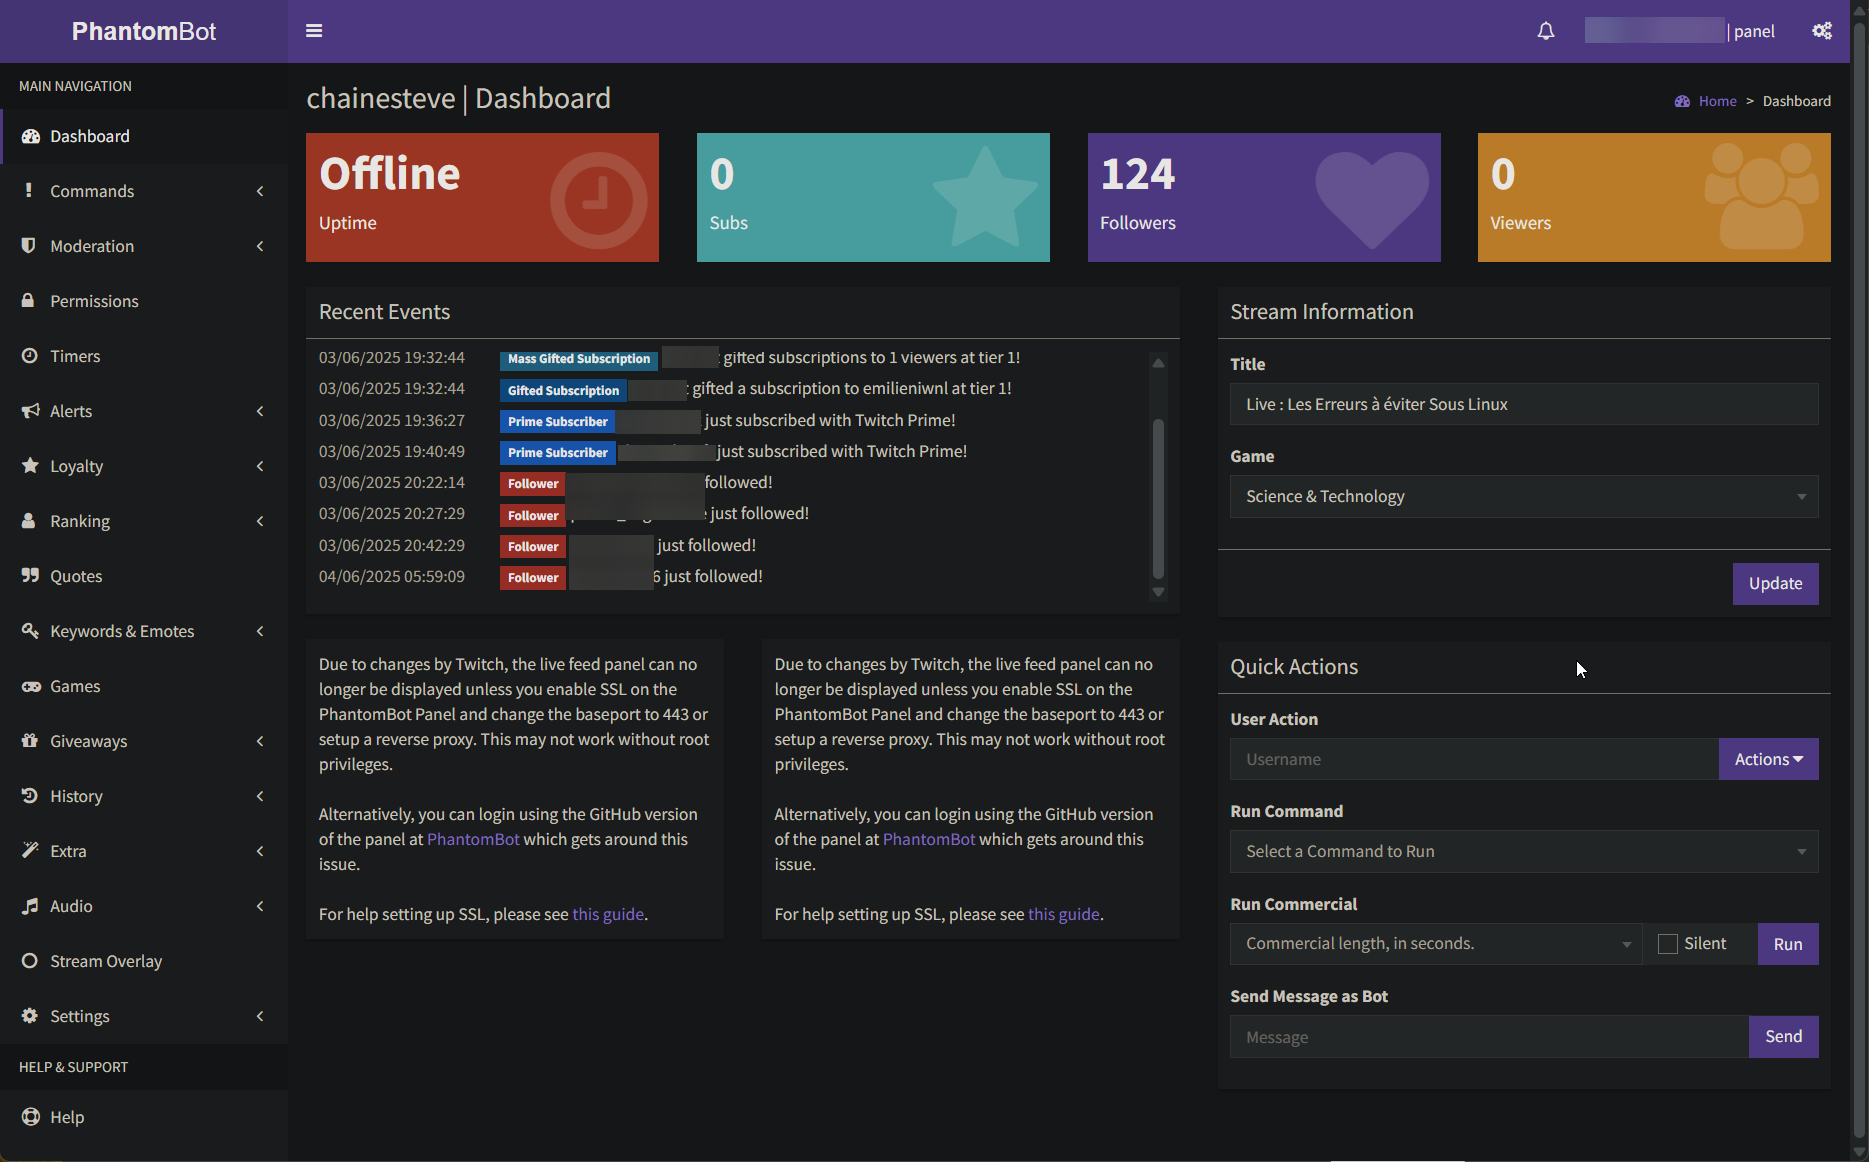Image resolution: width=1869 pixels, height=1162 pixels.
Task: Open the Commercial length dropdown
Action: pyautogui.click(x=1435, y=944)
